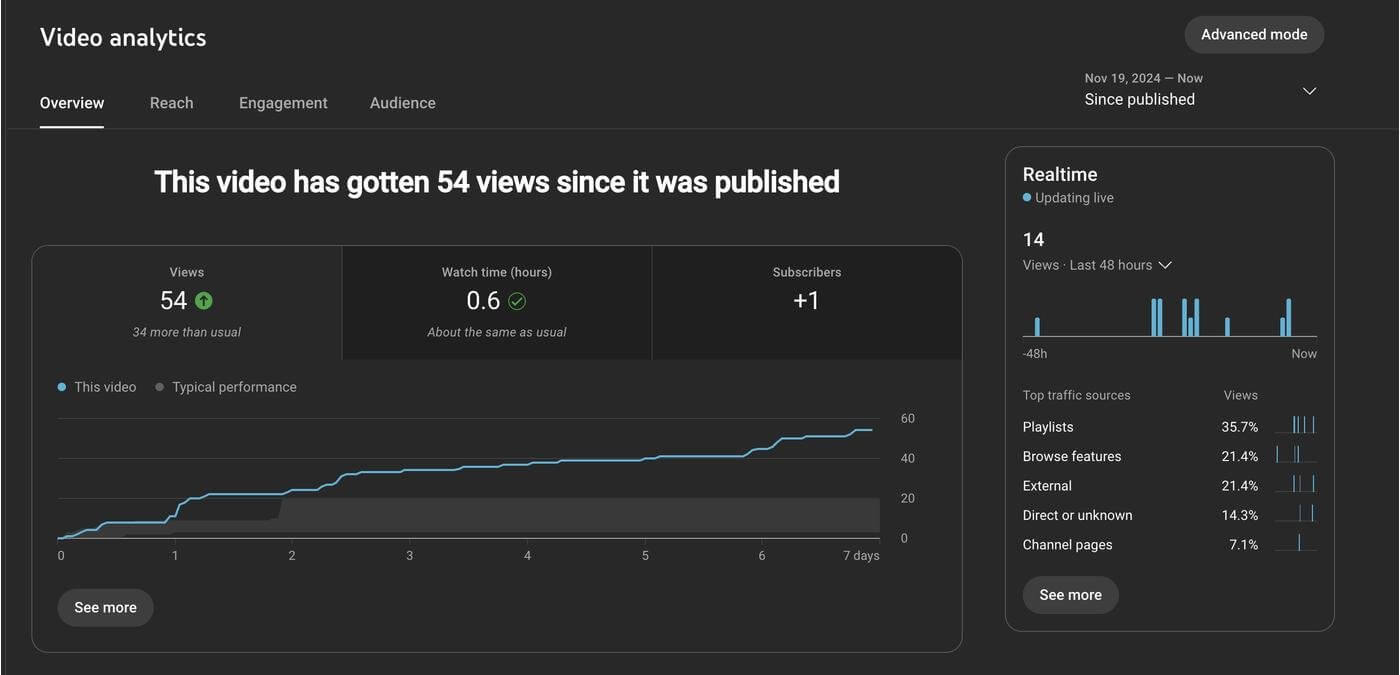Viewport: 1400px width, 675px height.
Task: Click the green checkmark next to watch time
Action: (x=518, y=300)
